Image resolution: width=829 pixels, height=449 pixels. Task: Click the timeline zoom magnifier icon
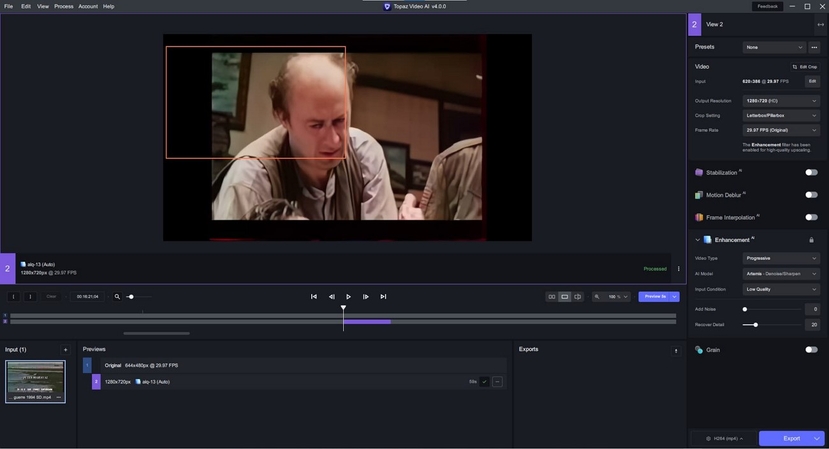[x=117, y=297]
